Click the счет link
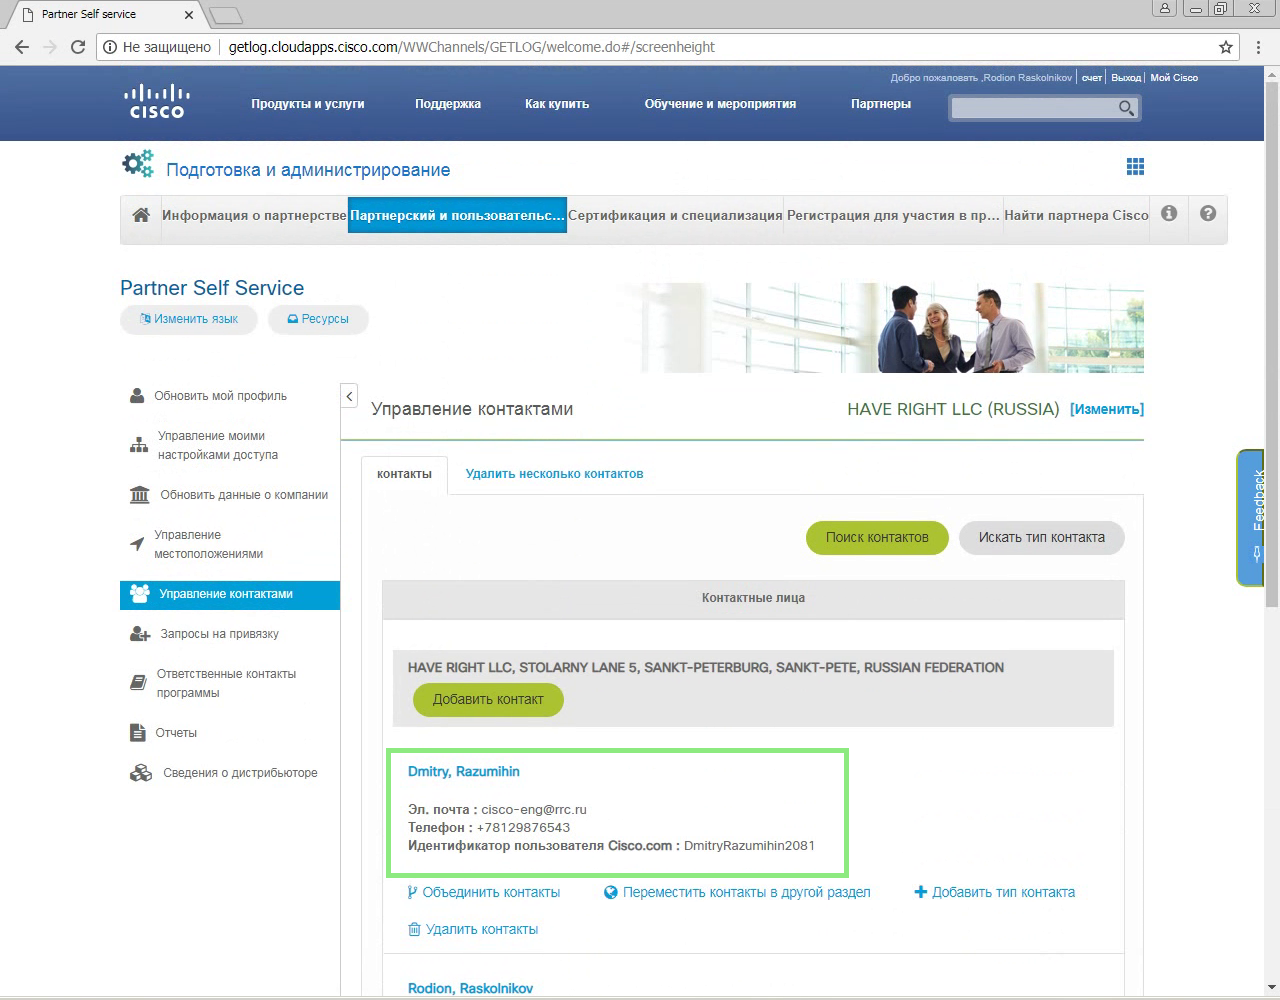This screenshot has width=1280, height=1000. (1092, 78)
